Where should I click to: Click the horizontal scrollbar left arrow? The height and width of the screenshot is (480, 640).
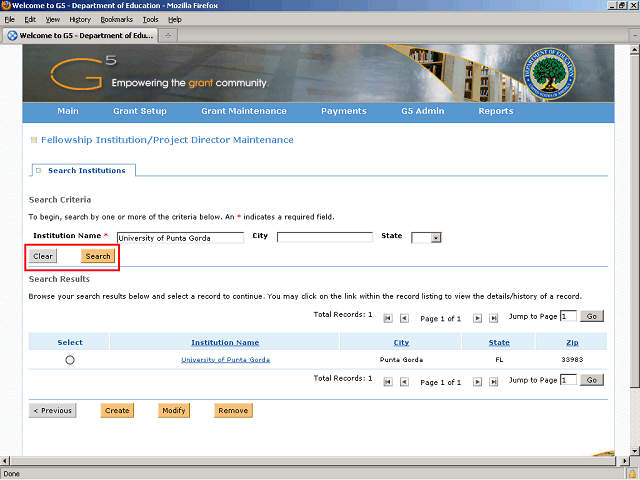click(5, 461)
